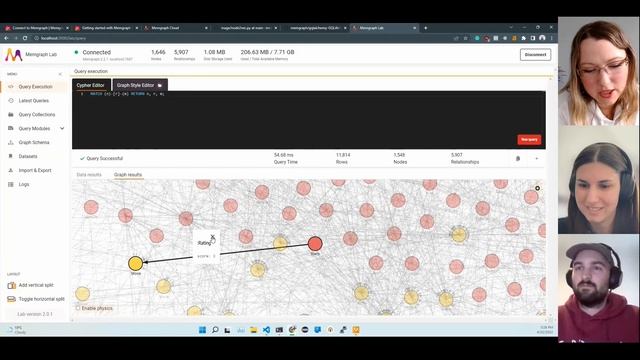Open Import & Export sidebar icon
Viewport: 640px width, 360px height.
coord(11,170)
